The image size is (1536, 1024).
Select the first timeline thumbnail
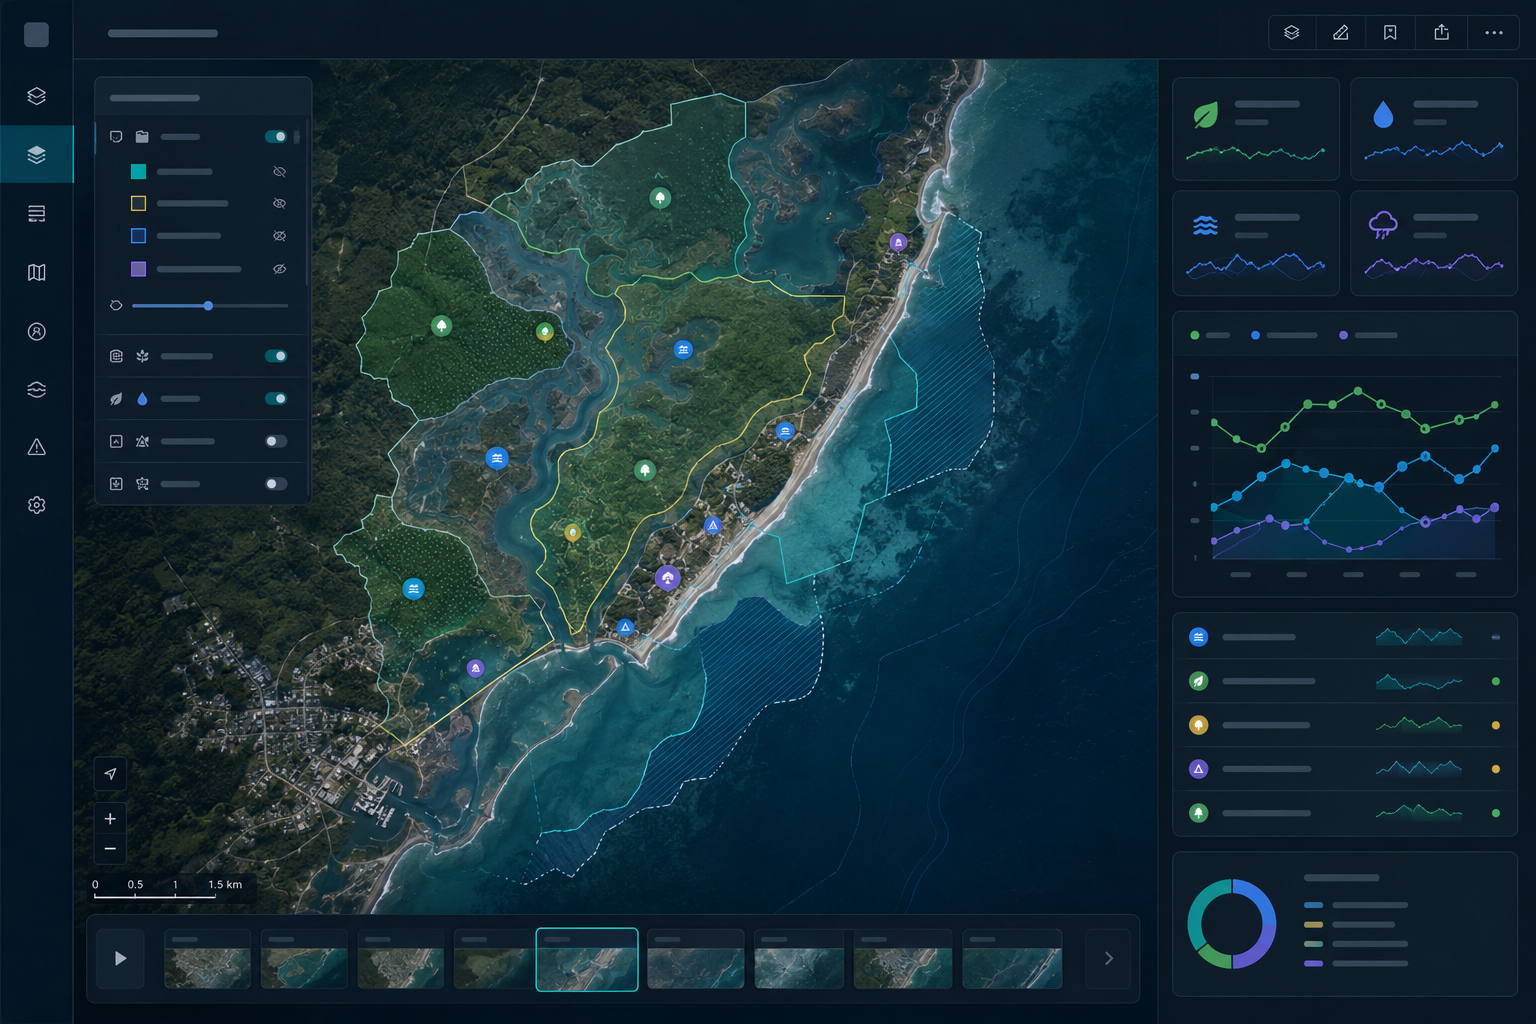tap(207, 960)
